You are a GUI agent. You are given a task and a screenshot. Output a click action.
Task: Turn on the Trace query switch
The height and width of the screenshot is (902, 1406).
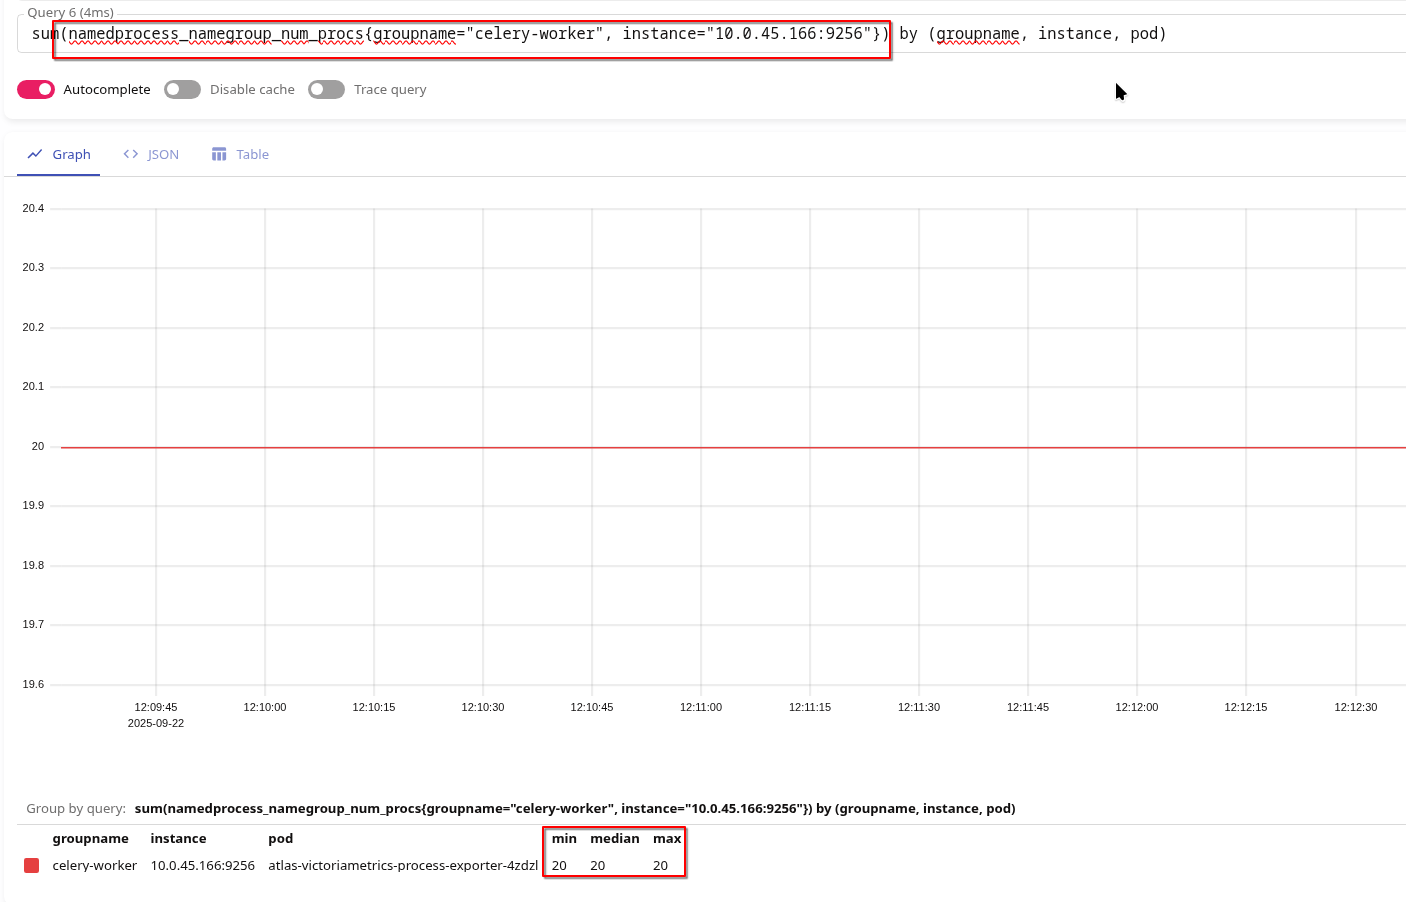tap(326, 90)
